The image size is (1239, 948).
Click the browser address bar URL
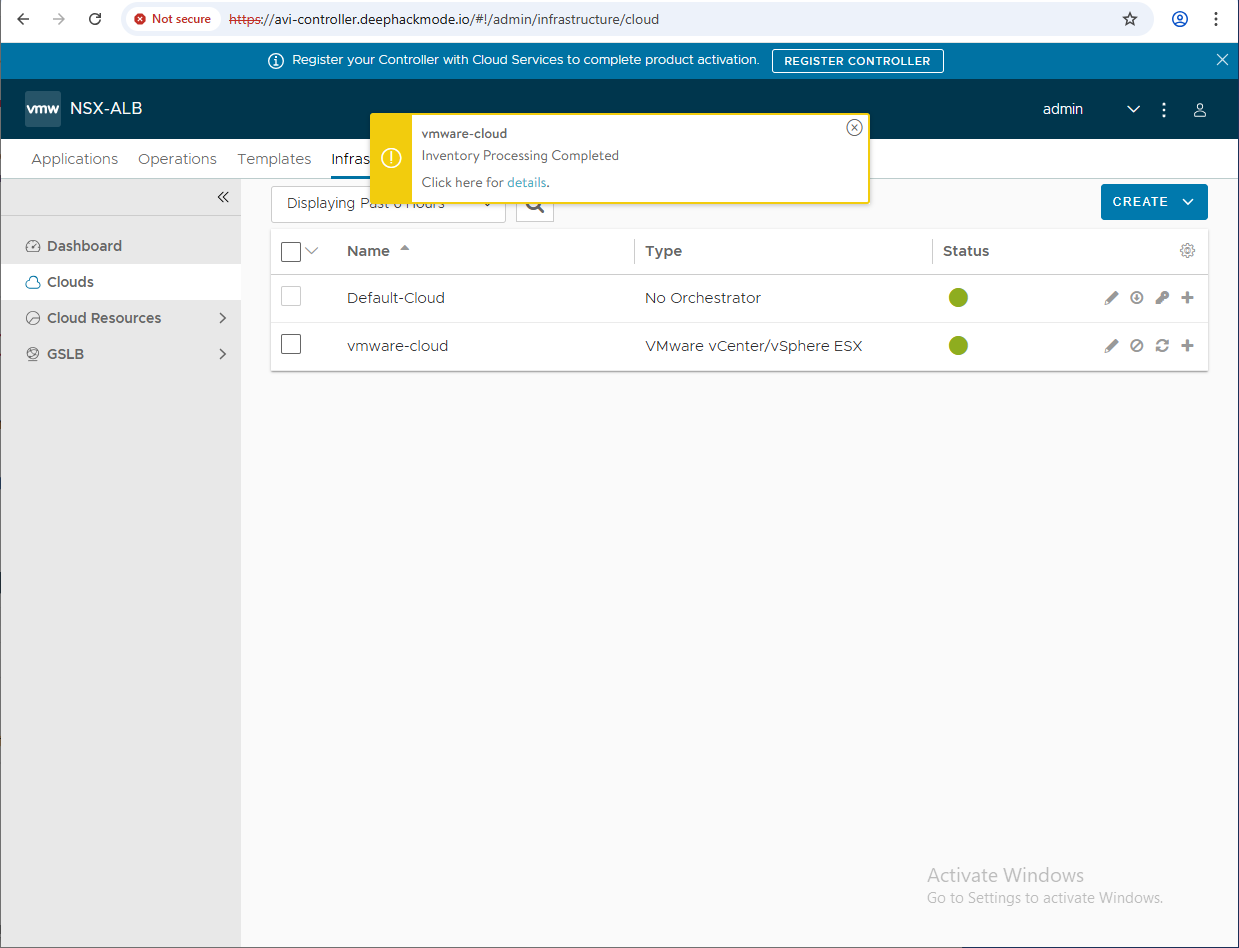pyautogui.click(x=444, y=19)
